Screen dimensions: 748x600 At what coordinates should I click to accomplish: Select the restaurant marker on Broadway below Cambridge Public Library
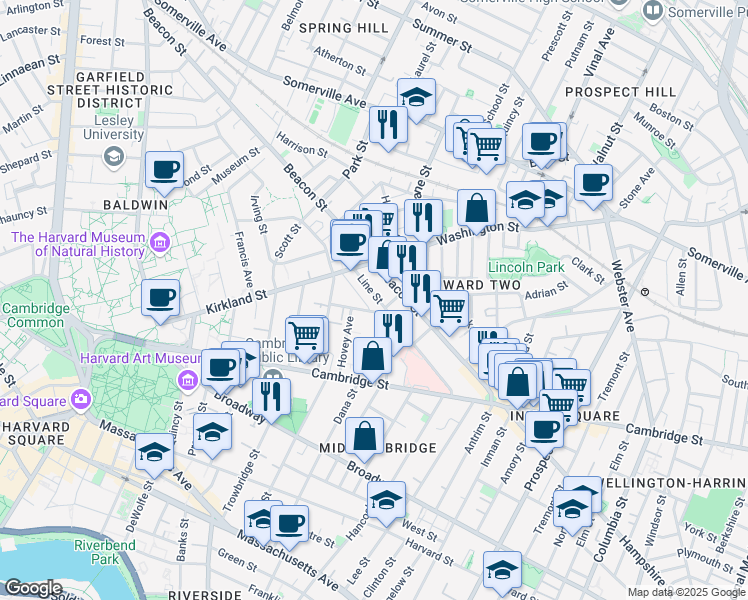[271, 400]
